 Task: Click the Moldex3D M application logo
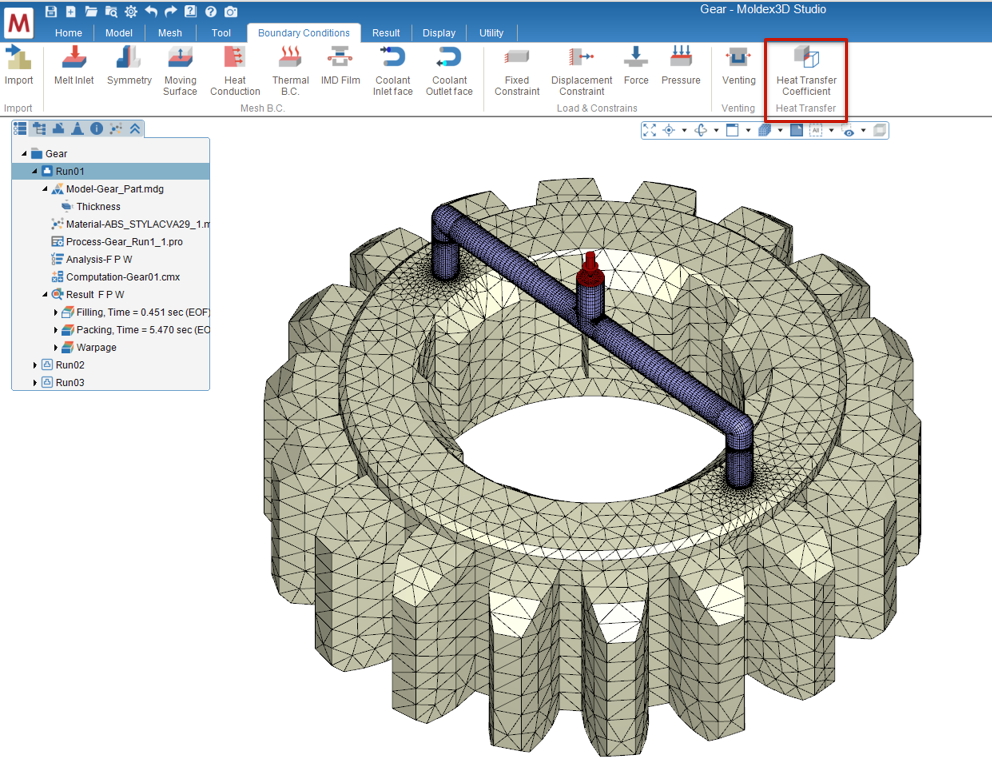[19, 23]
